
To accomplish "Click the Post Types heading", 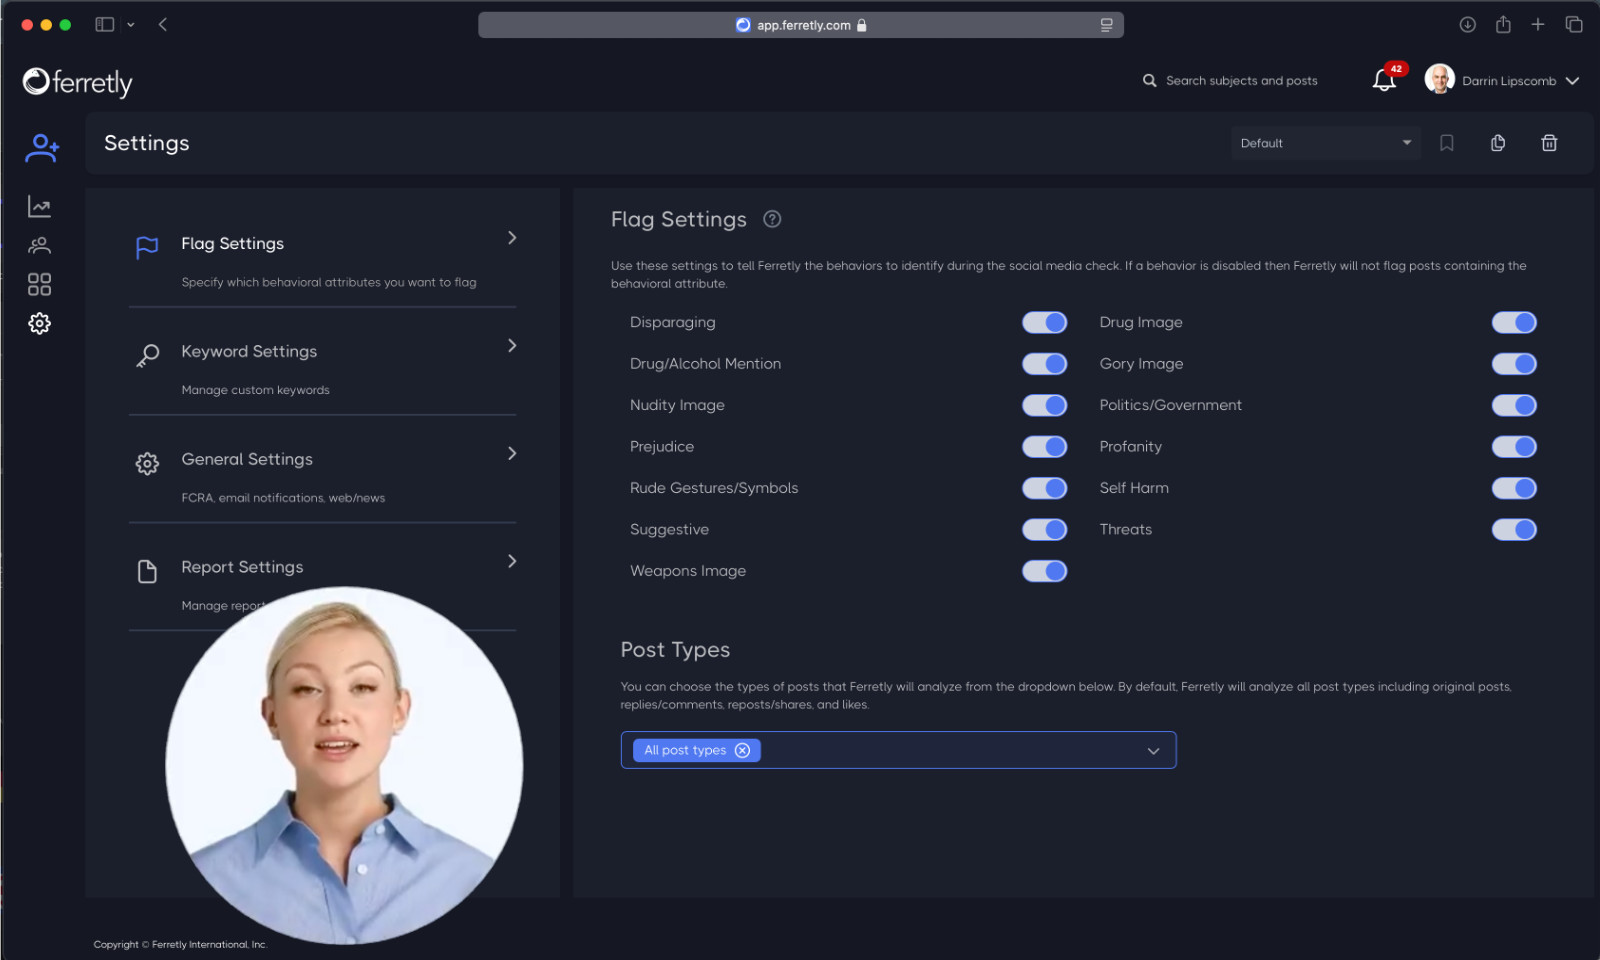I will click(675, 650).
